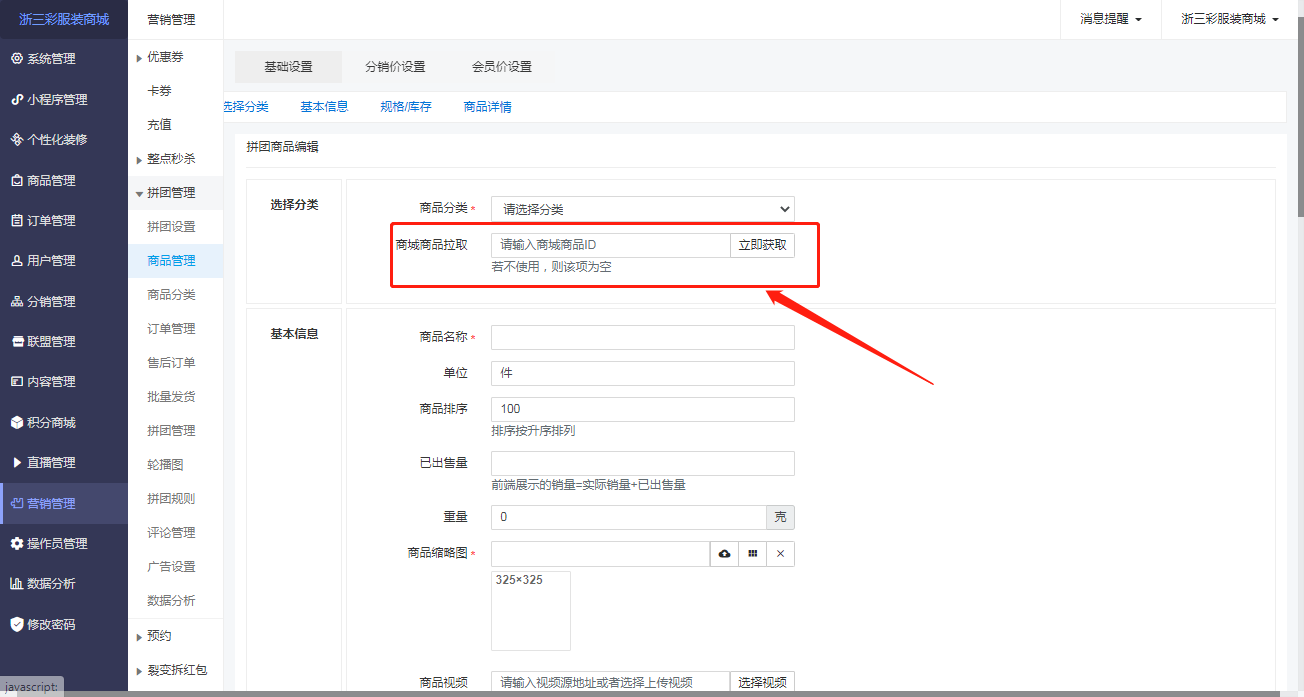
Task: Click the 操作员管理 gear icon
Action: [x=17, y=544]
